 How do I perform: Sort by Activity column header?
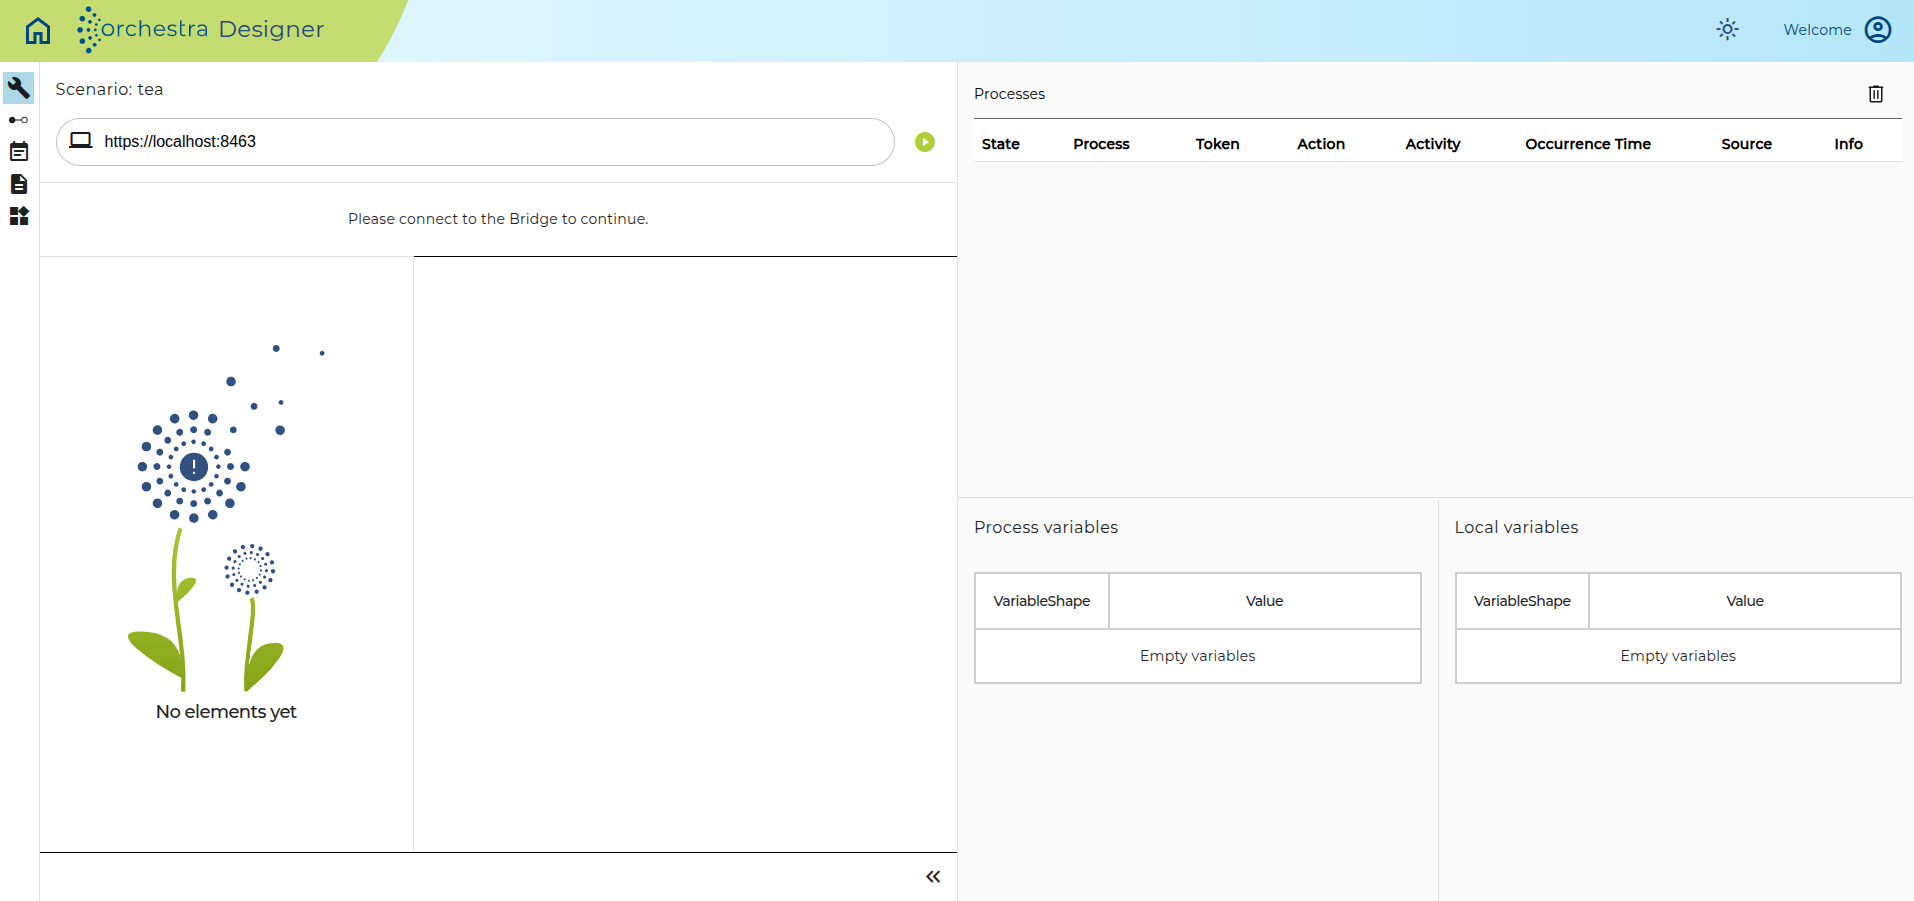pos(1433,144)
